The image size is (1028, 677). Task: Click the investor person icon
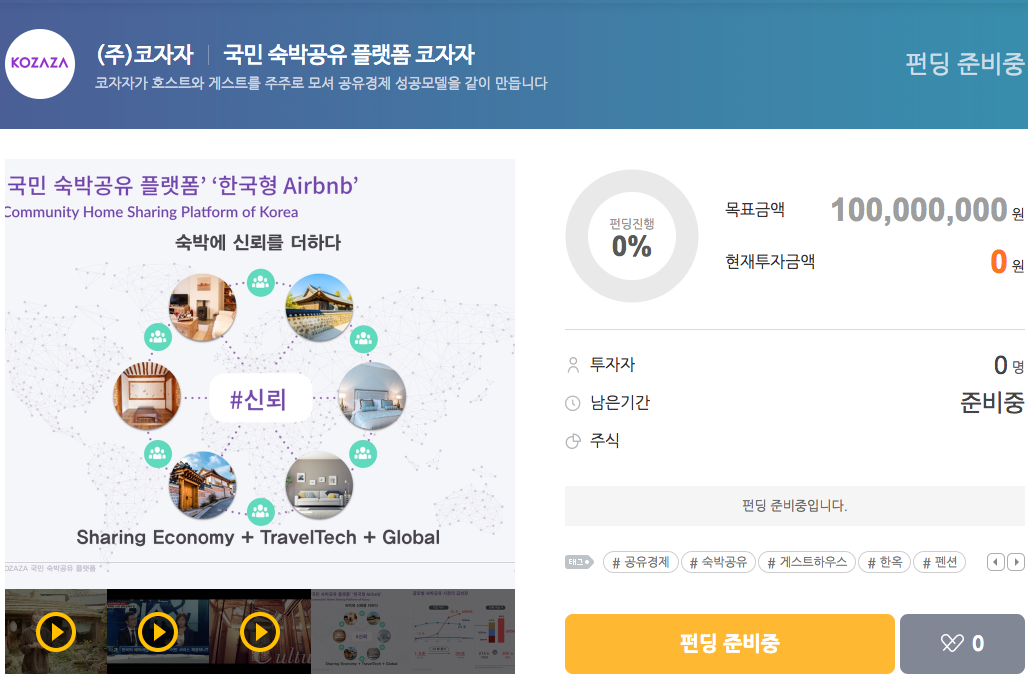click(573, 366)
